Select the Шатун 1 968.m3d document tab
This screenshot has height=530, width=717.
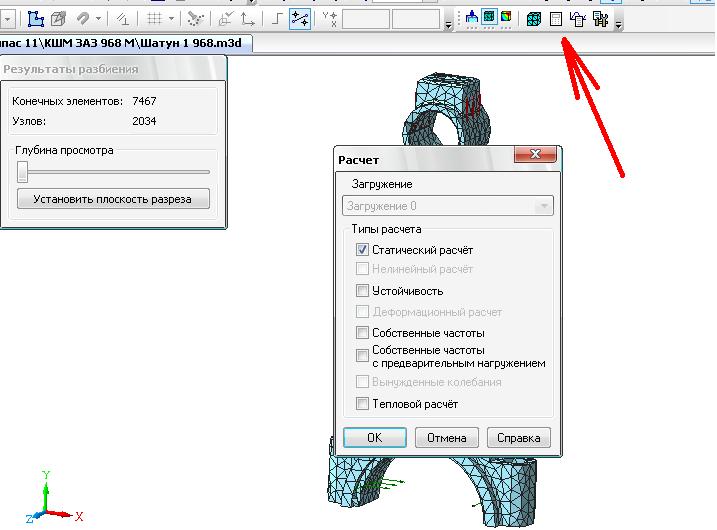124,43
